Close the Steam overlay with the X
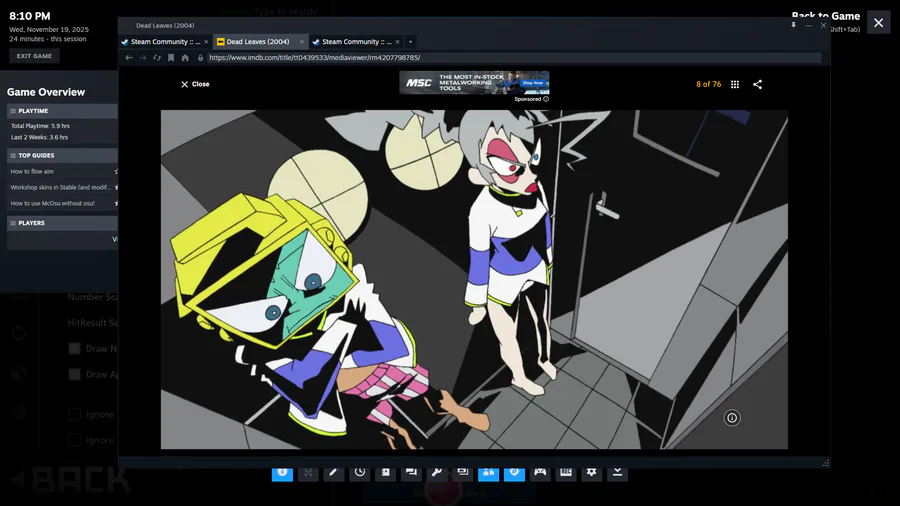Screen dimensions: 900x506 tap(879, 23)
